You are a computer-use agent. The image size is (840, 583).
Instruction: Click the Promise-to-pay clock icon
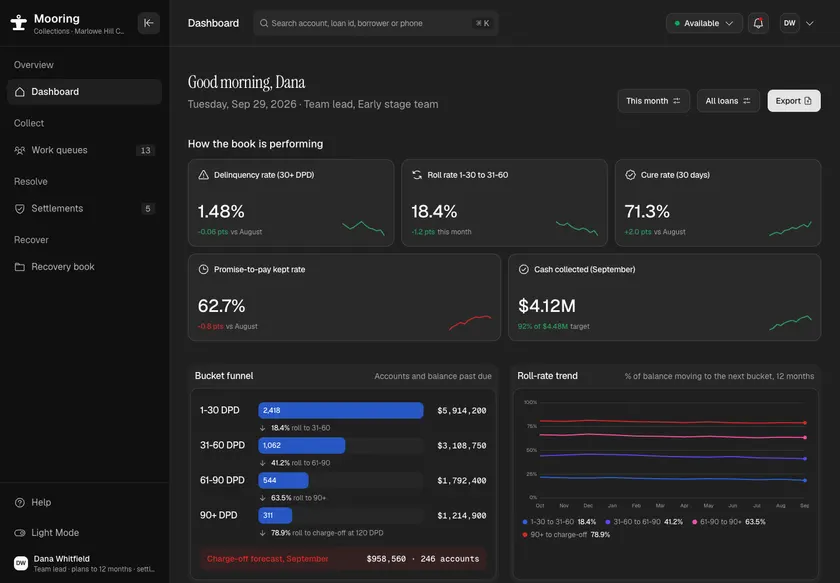click(204, 270)
